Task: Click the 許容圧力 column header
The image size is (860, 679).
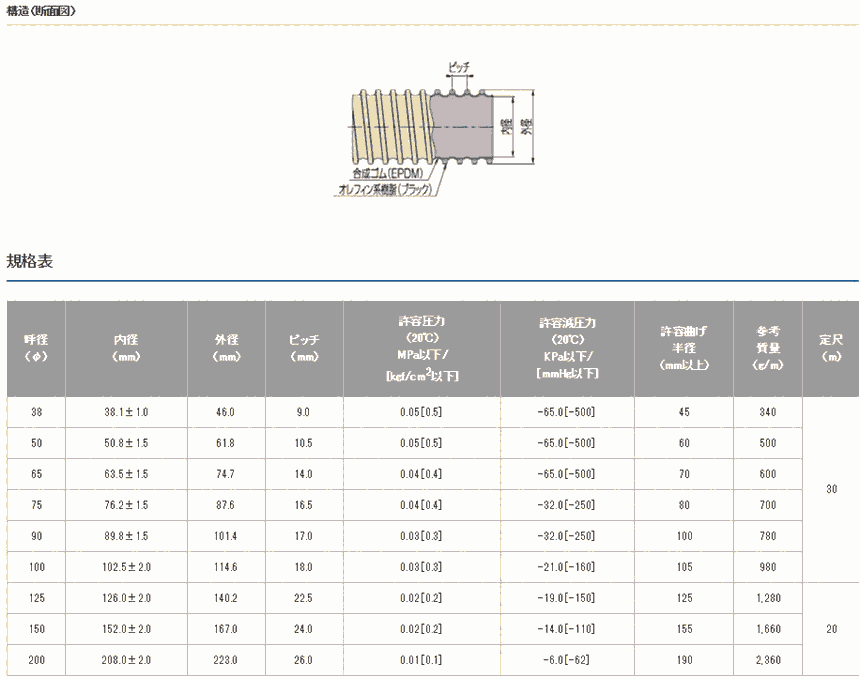Action: pos(421,348)
